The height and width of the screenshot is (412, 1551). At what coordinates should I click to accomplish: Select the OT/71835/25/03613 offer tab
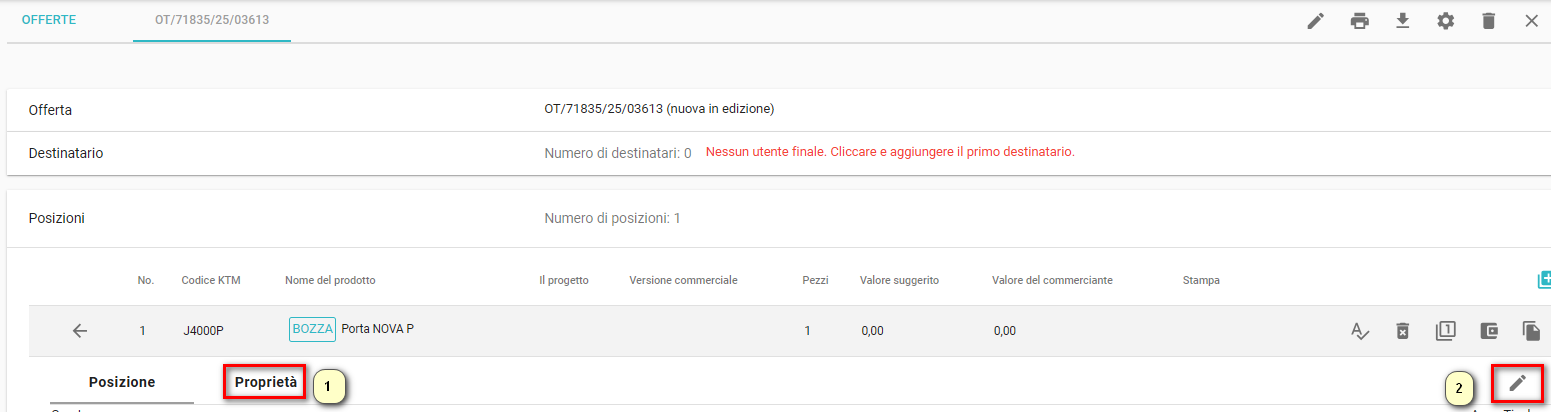pyautogui.click(x=211, y=20)
